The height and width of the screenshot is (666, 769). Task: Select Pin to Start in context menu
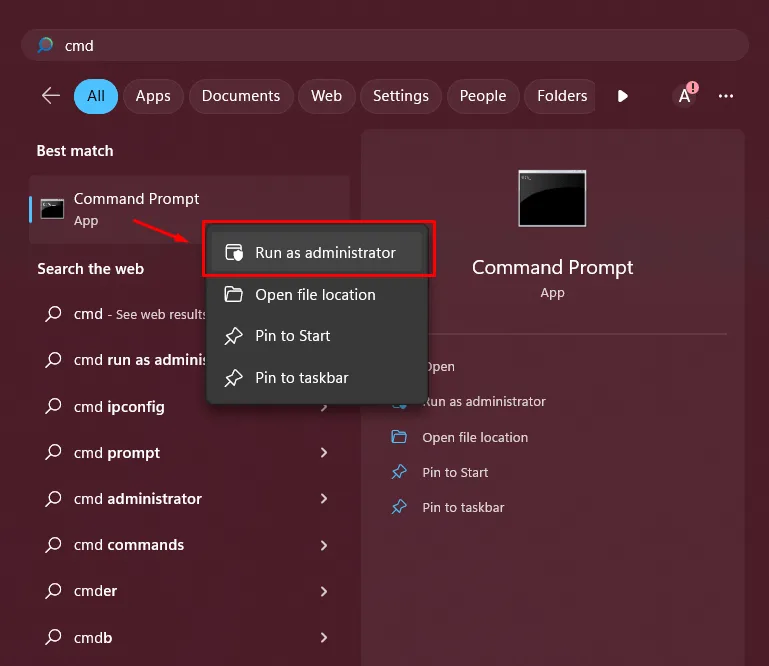[x=292, y=336]
